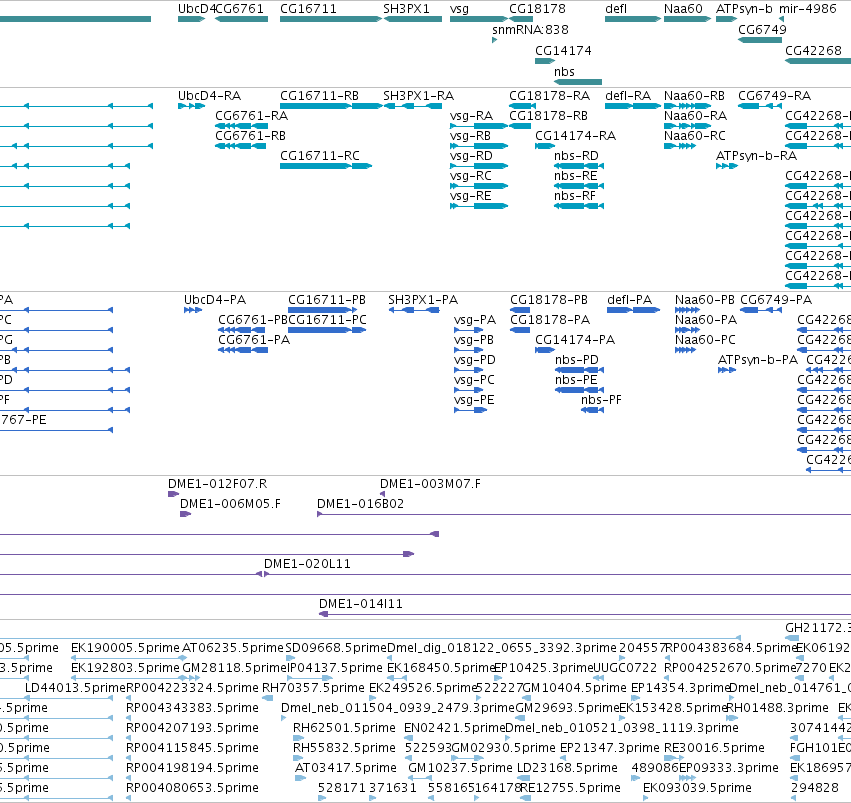Screen dimensions: 851x803
Task: Open EST GM28118.5prime
Action: click(x=234, y=668)
